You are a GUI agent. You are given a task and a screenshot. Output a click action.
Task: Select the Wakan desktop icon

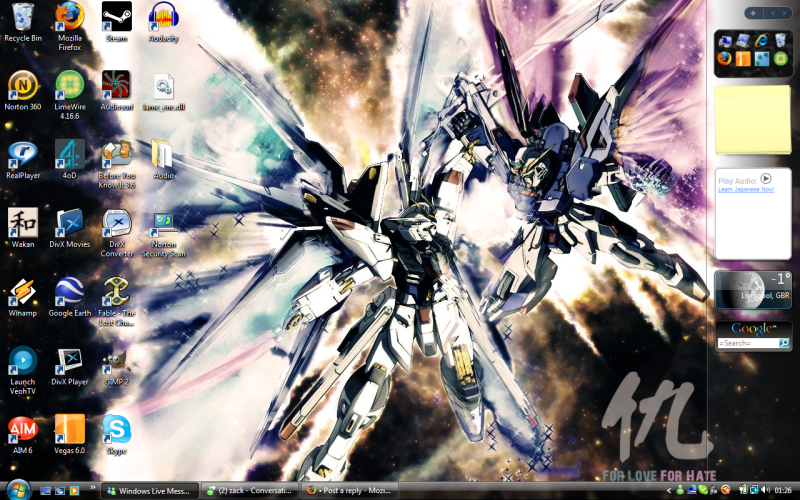pos(22,229)
